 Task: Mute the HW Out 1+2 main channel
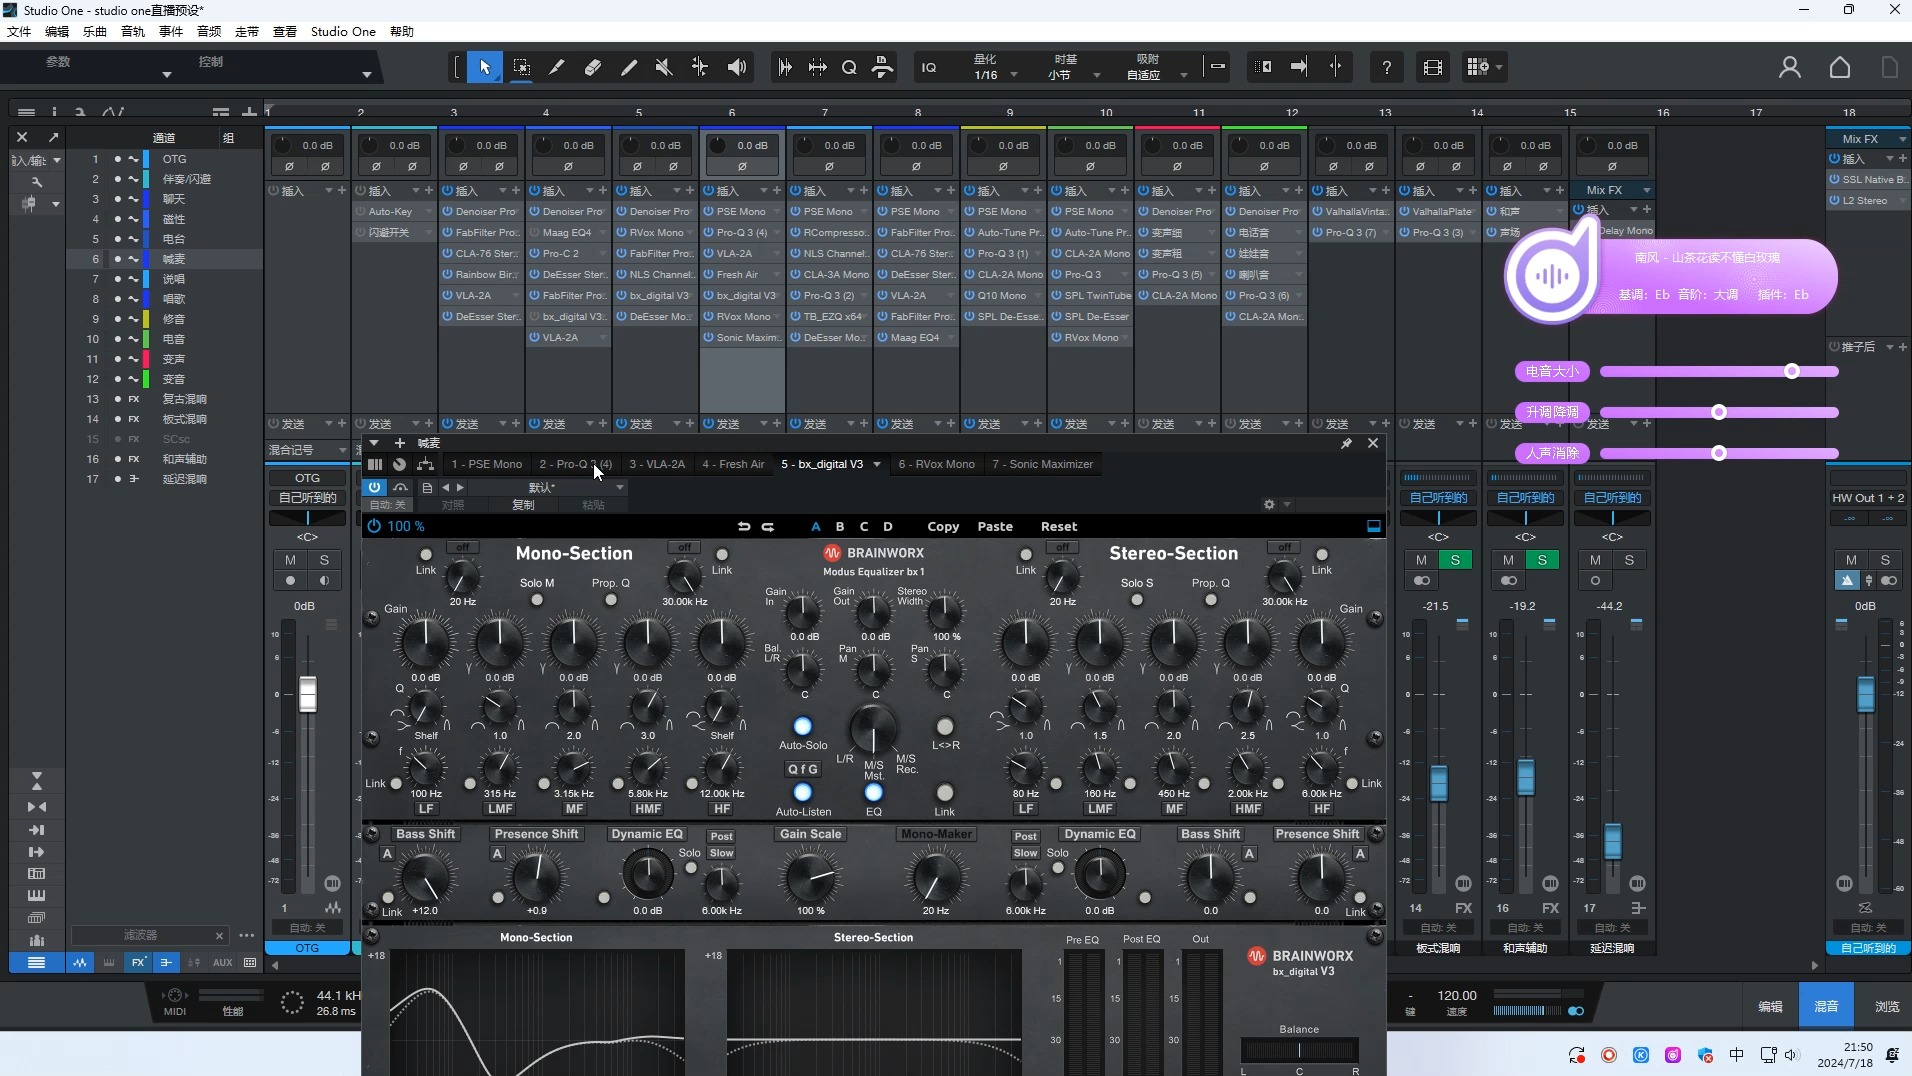[x=1851, y=560]
